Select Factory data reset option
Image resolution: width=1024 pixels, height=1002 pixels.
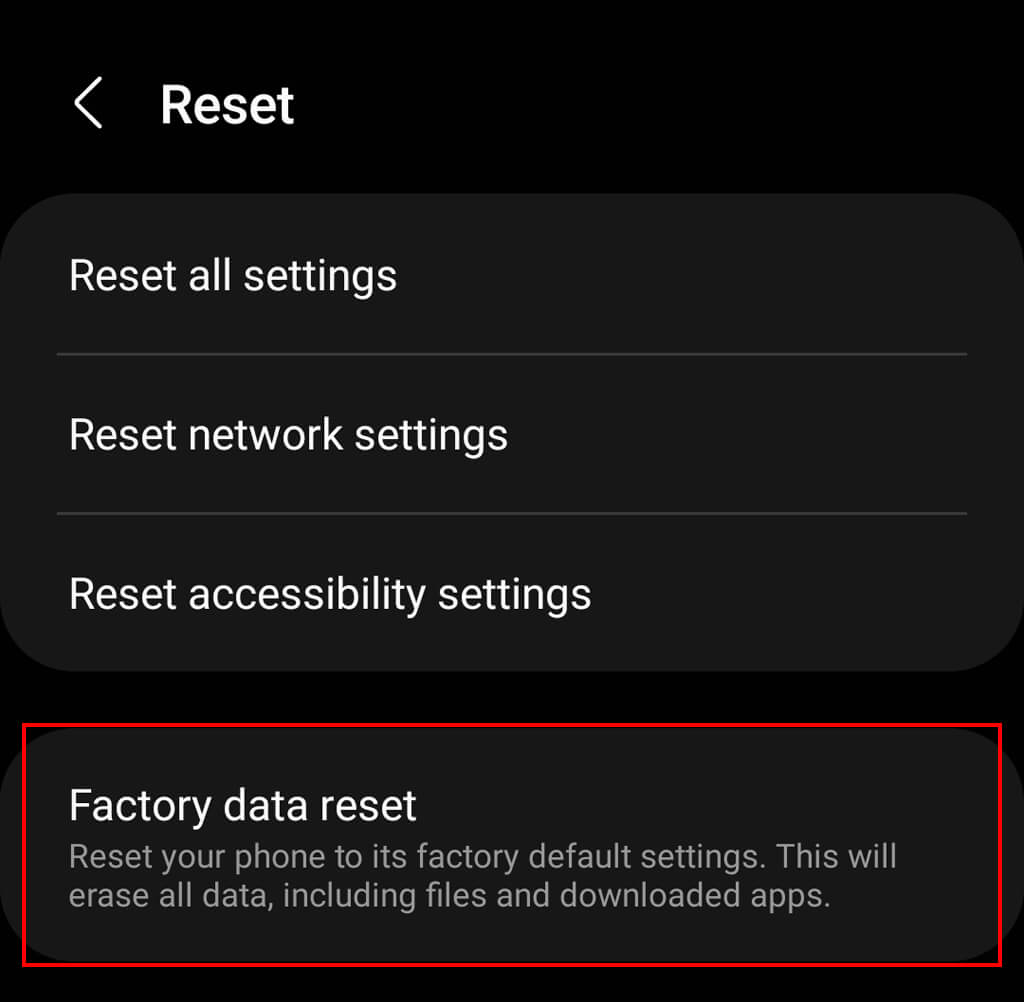point(512,845)
